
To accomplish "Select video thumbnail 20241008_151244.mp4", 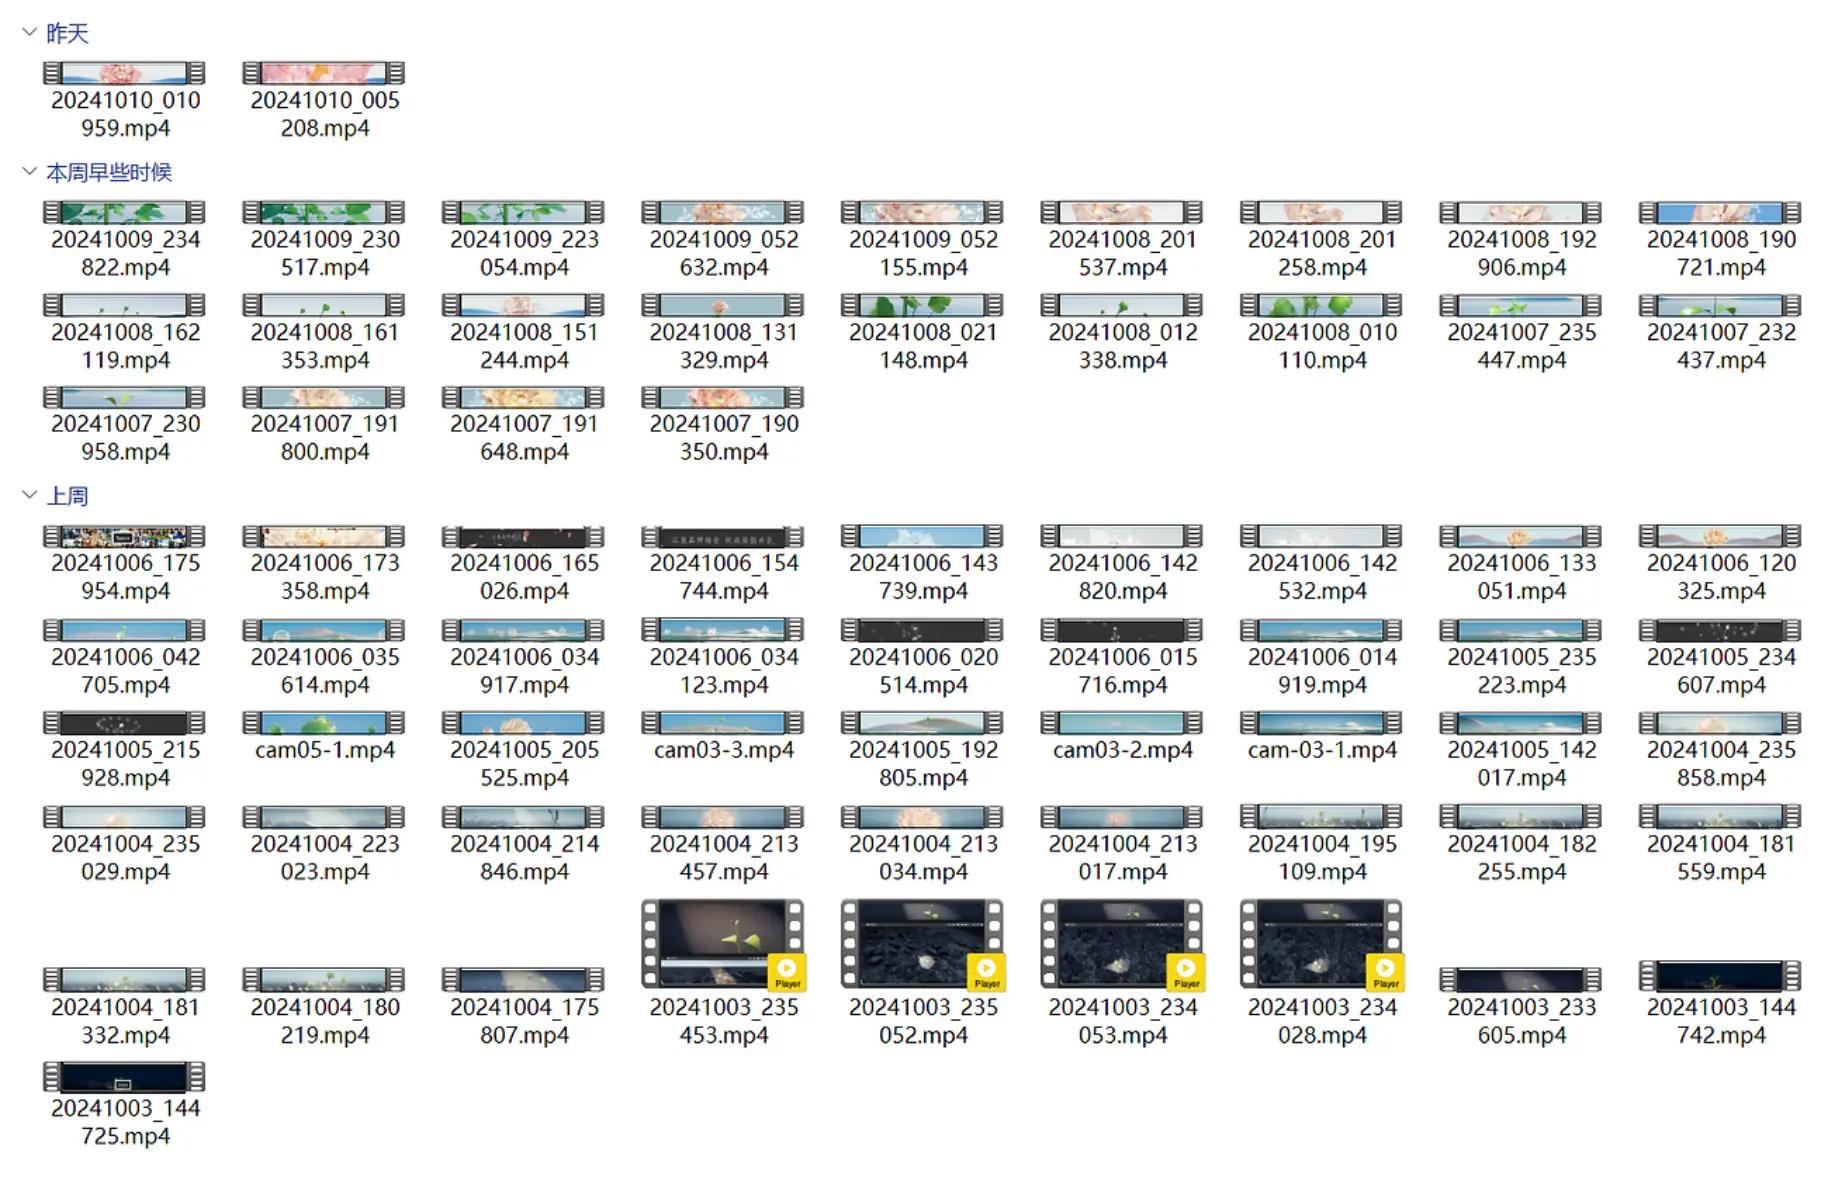I will tap(524, 305).
